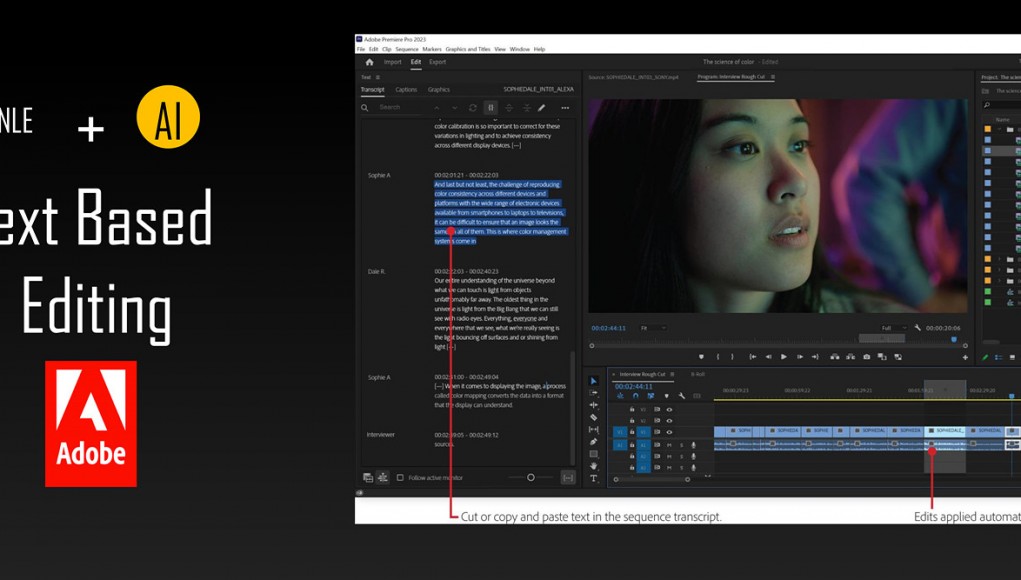Viewport: 1021px width, 580px height.
Task: Click the Lift button in Program monitor
Action: coord(835,357)
